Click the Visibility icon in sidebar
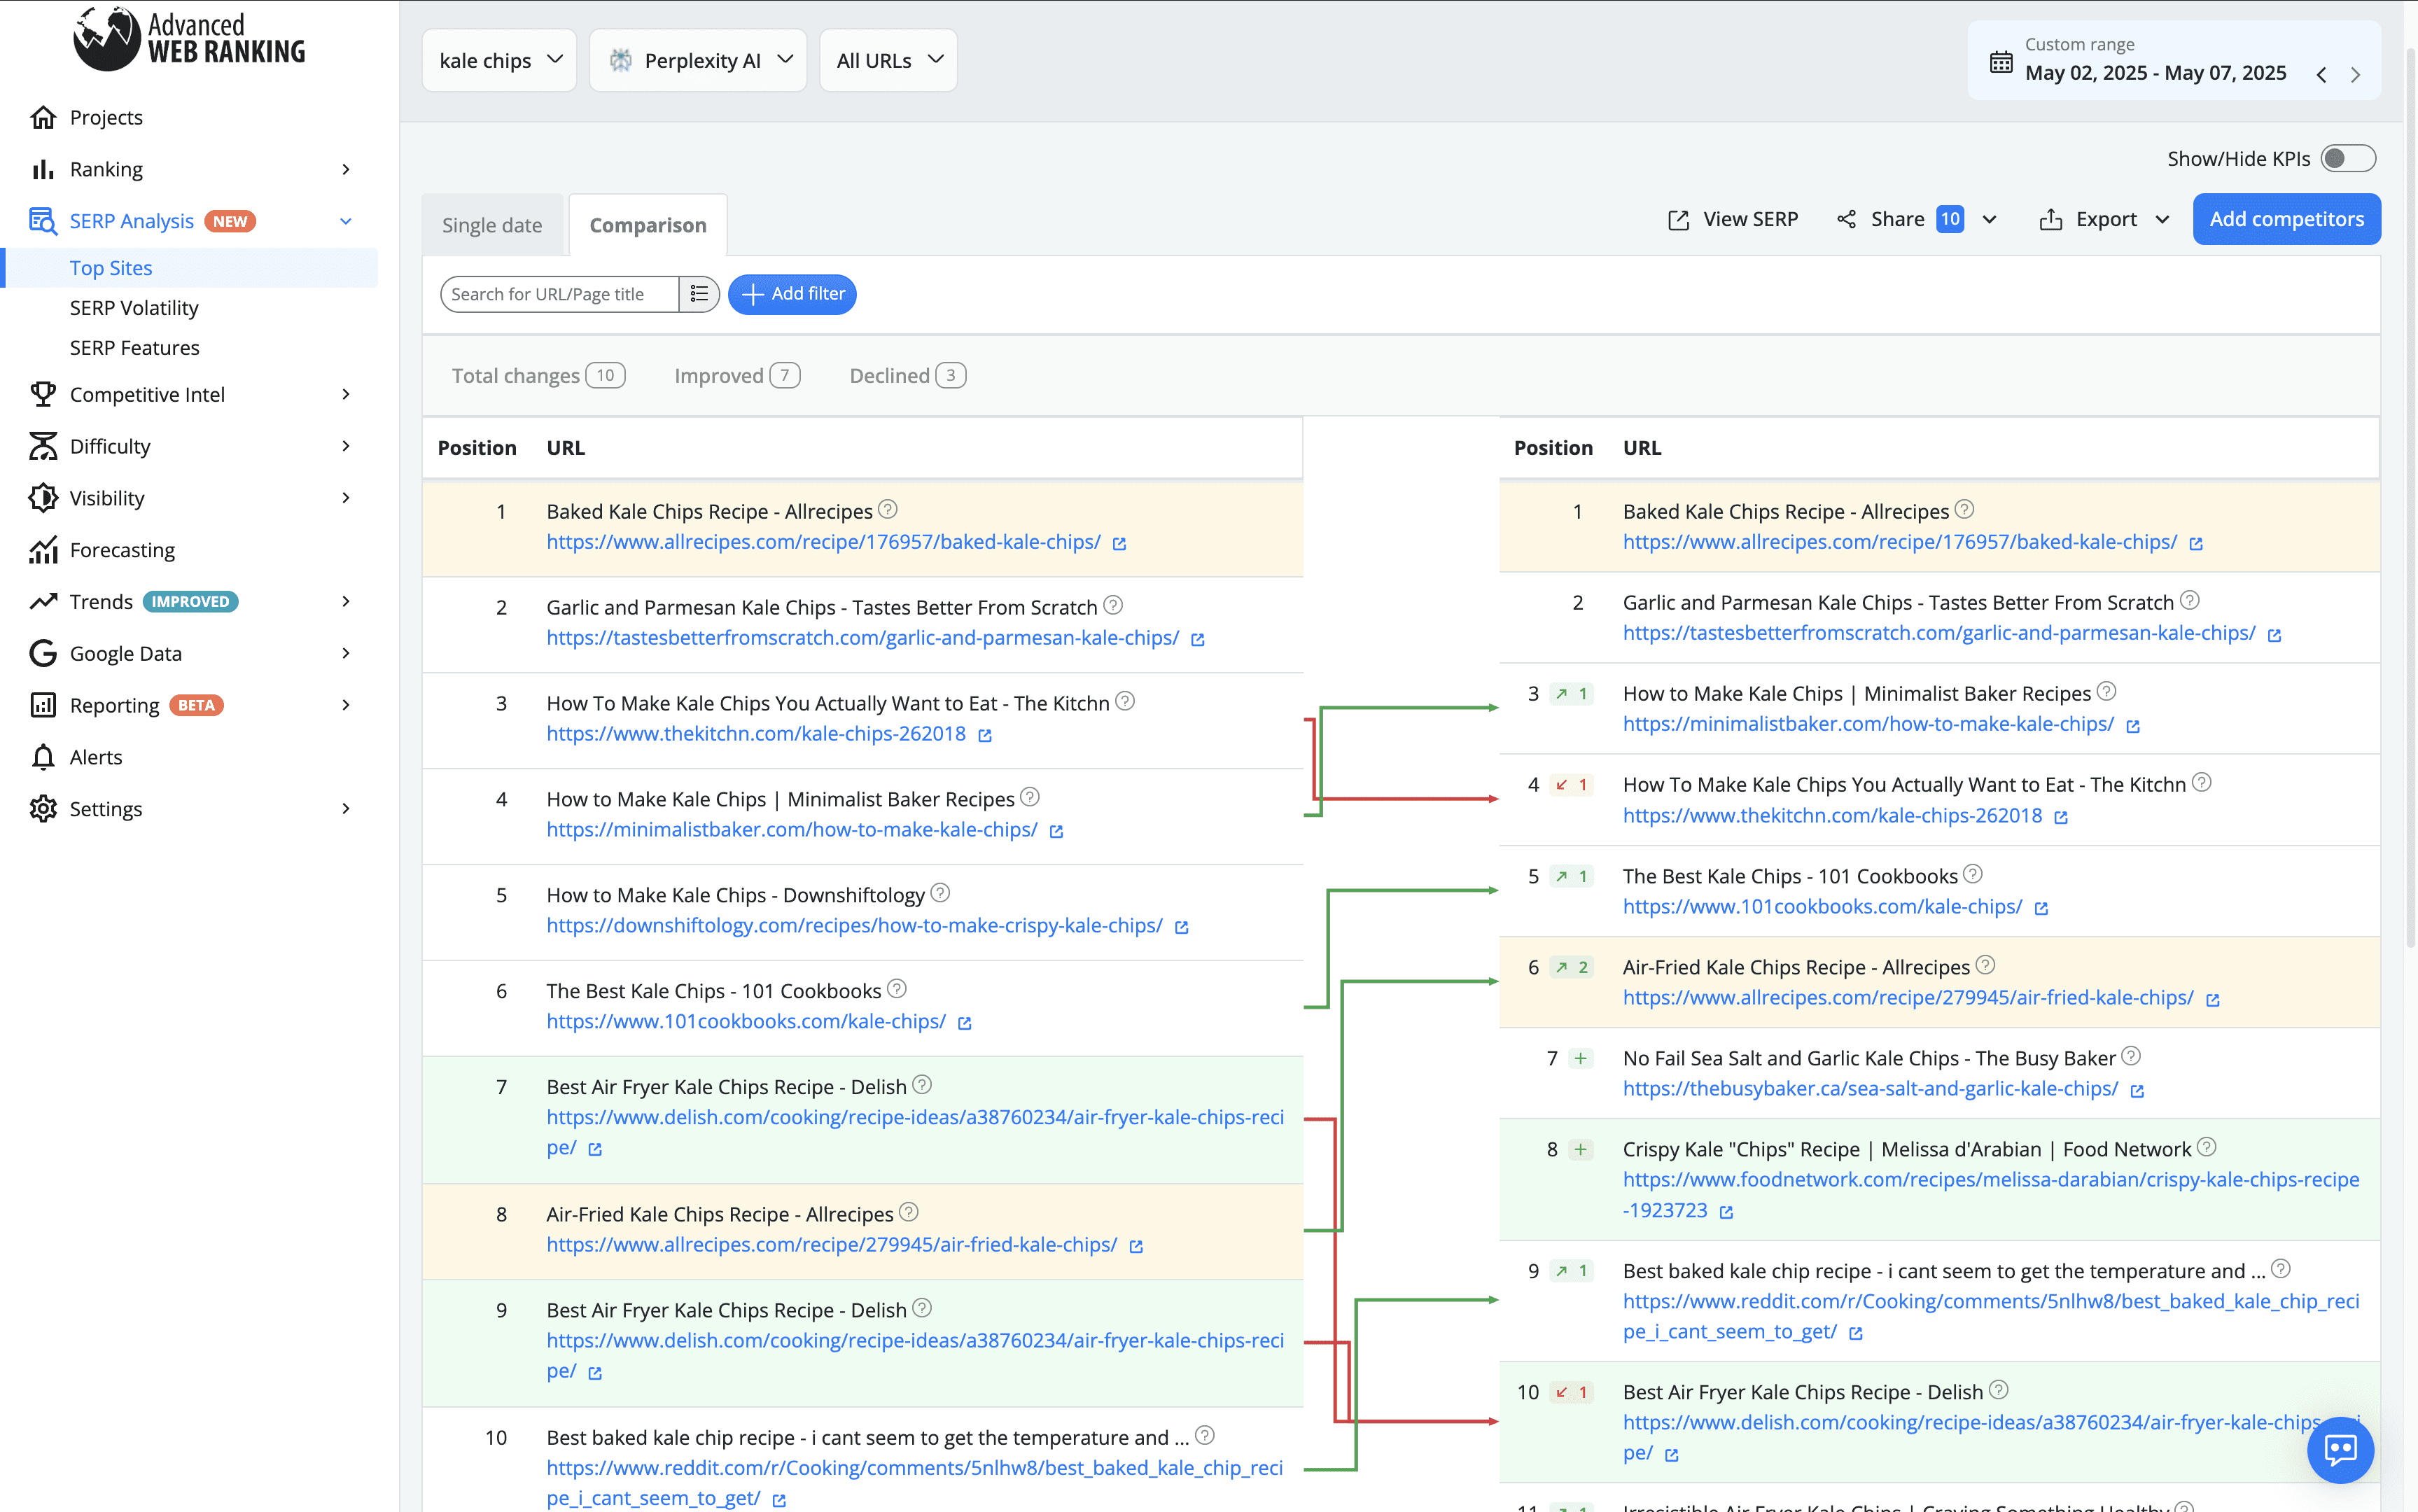 tap(43, 498)
